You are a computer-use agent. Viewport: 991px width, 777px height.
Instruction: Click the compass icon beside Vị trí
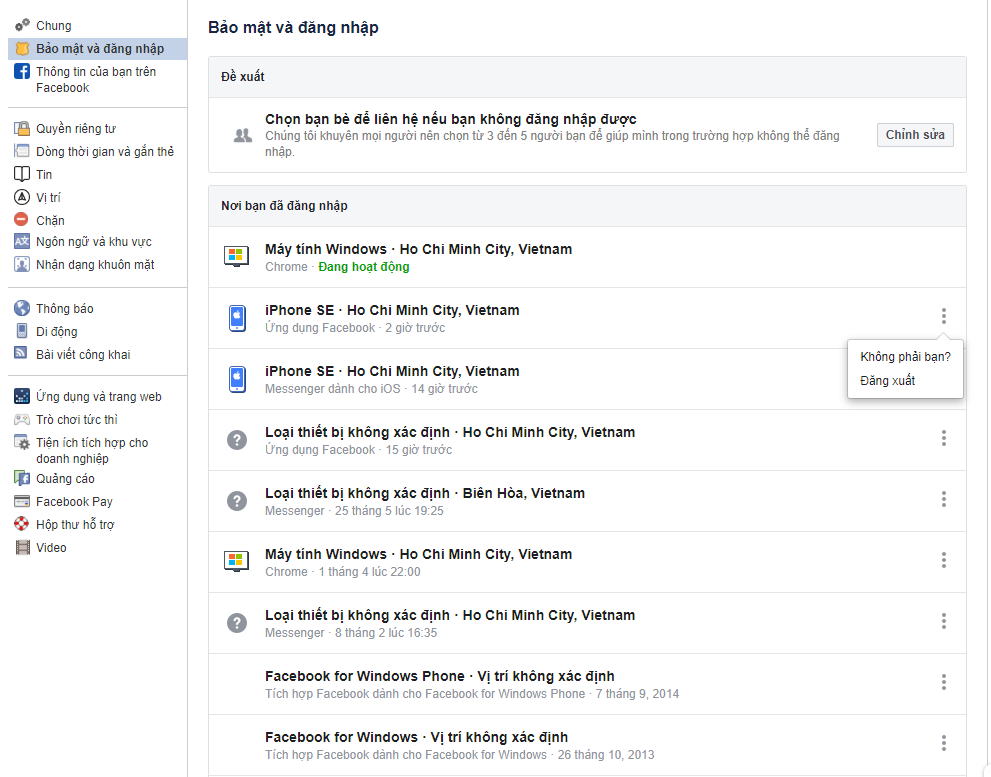(22, 197)
